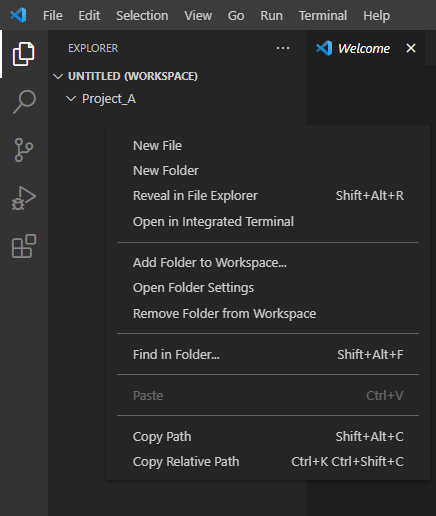The width and height of the screenshot is (436, 516).
Task: Select Reveal in File Explorer
Action: point(268,196)
